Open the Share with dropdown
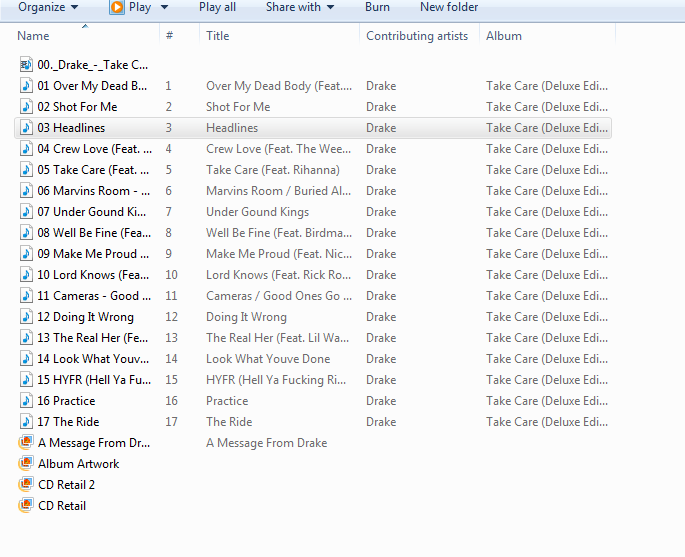685x557 pixels. point(300,7)
